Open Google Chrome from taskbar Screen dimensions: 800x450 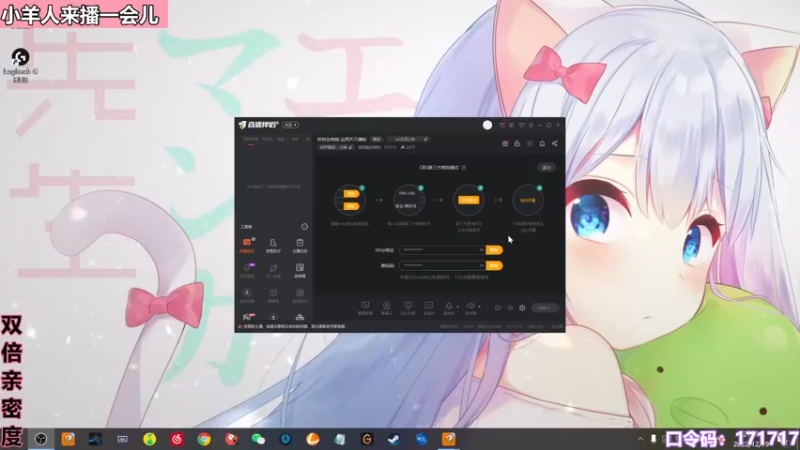click(204, 439)
